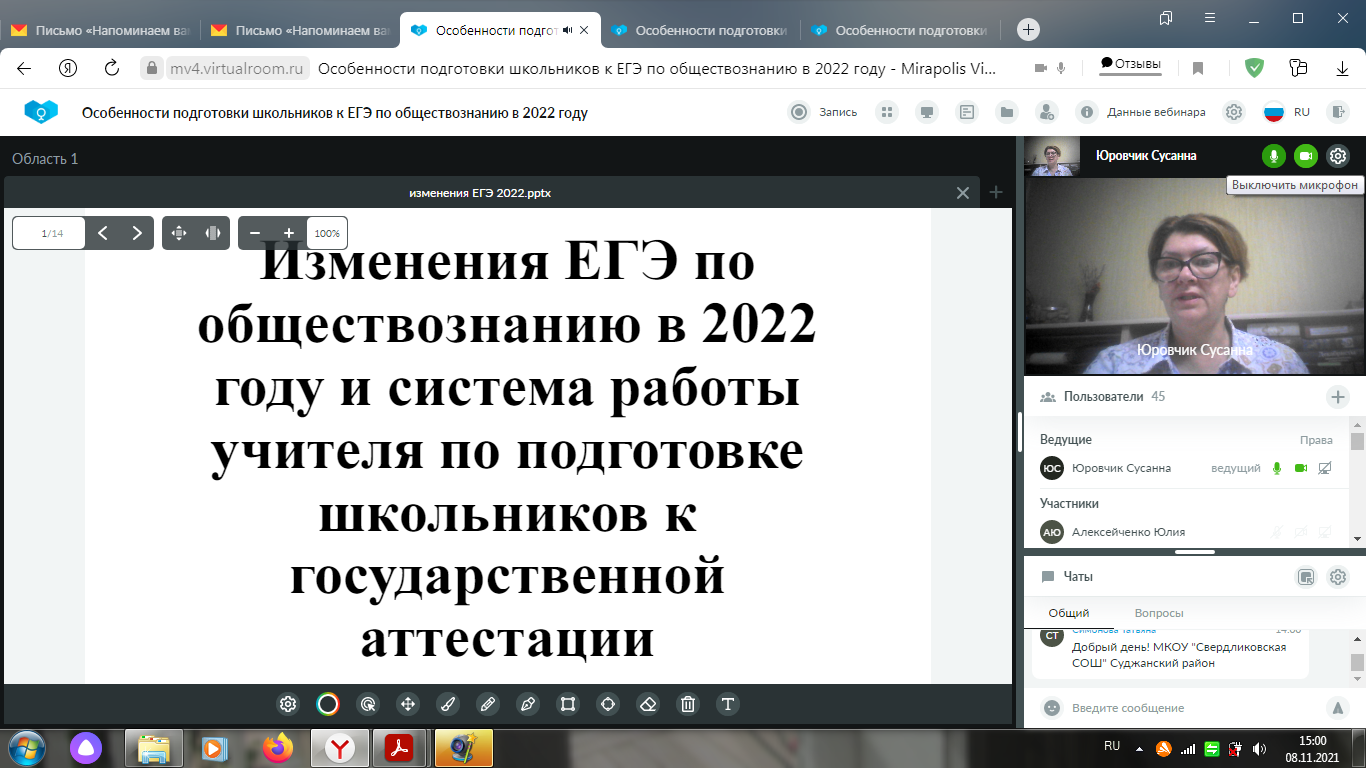Open the drawing color wheel picker
1366x768 pixels.
tap(328, 704)
